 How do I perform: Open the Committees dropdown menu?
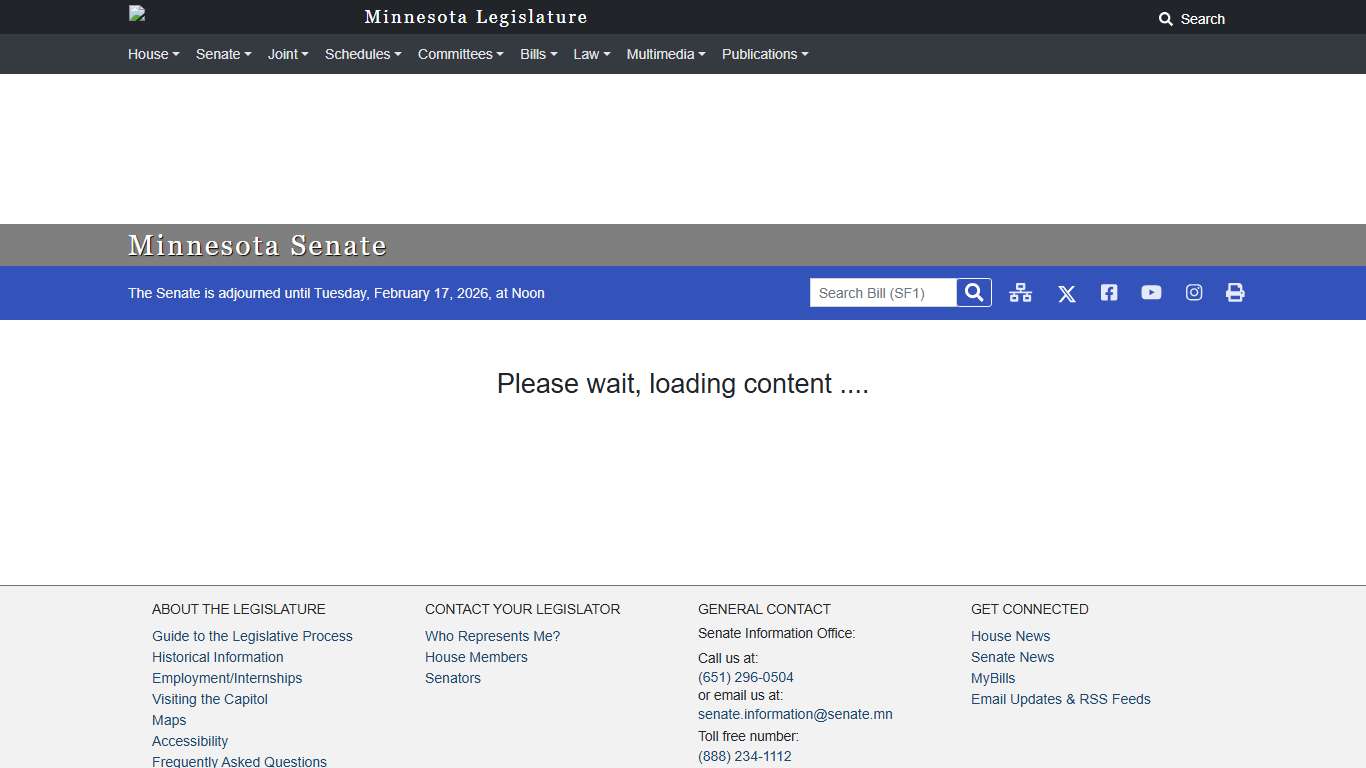(x=460, y=54)
